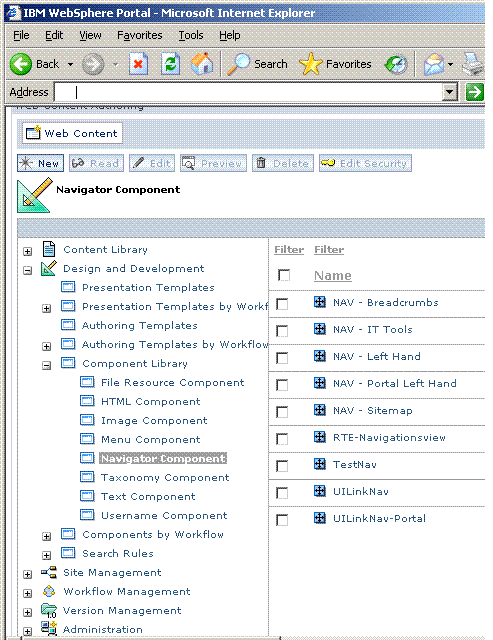Click the UILinkNav-Portal navigator icon
The image size is (493, 640).
tap(320, 518)
